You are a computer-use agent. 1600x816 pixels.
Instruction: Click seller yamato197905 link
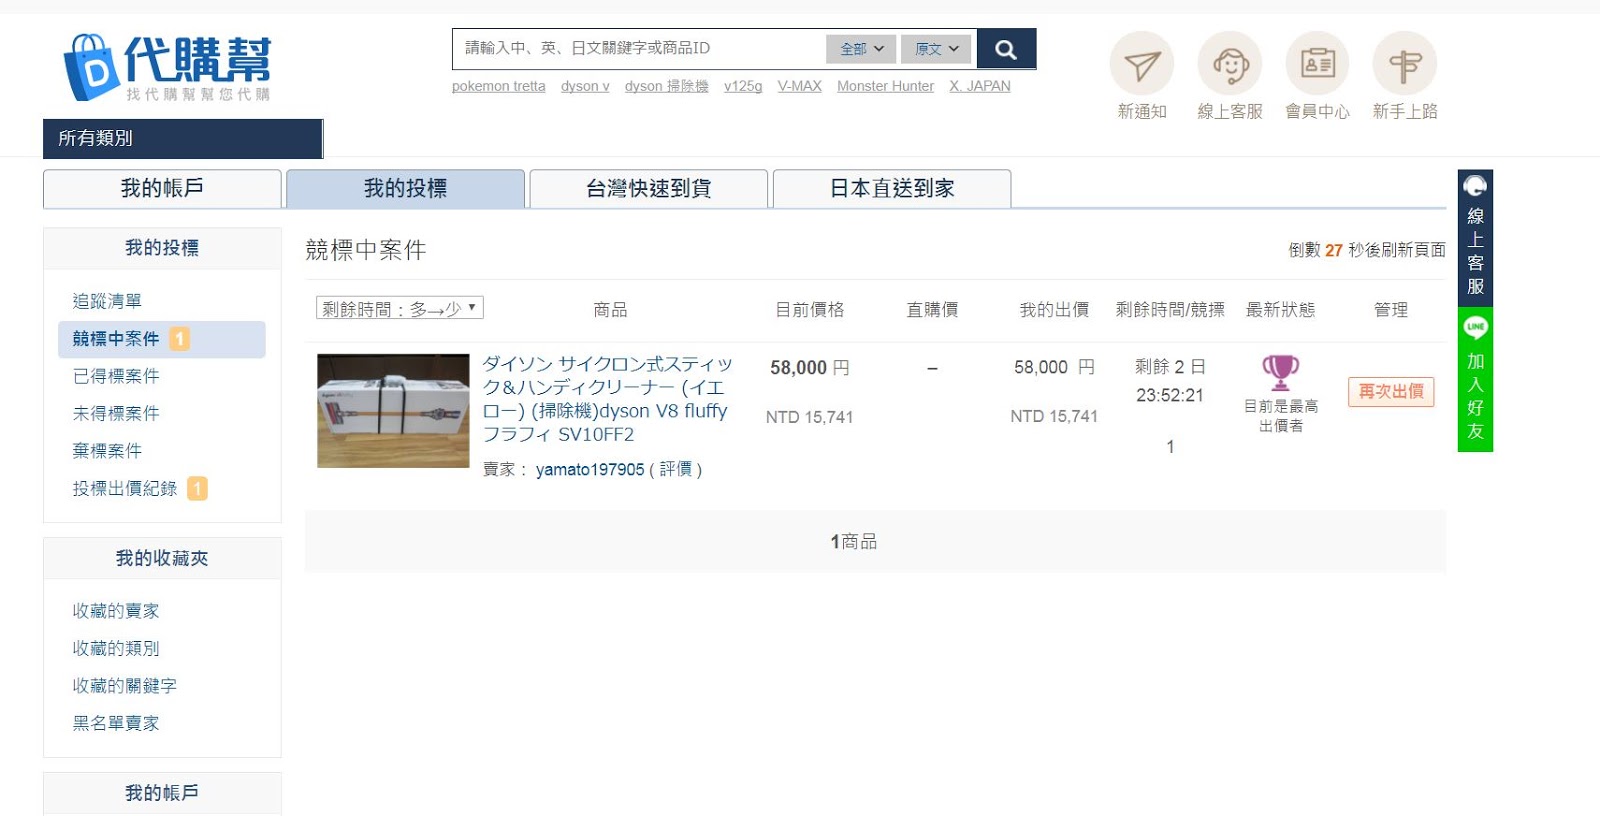(590, 469)
